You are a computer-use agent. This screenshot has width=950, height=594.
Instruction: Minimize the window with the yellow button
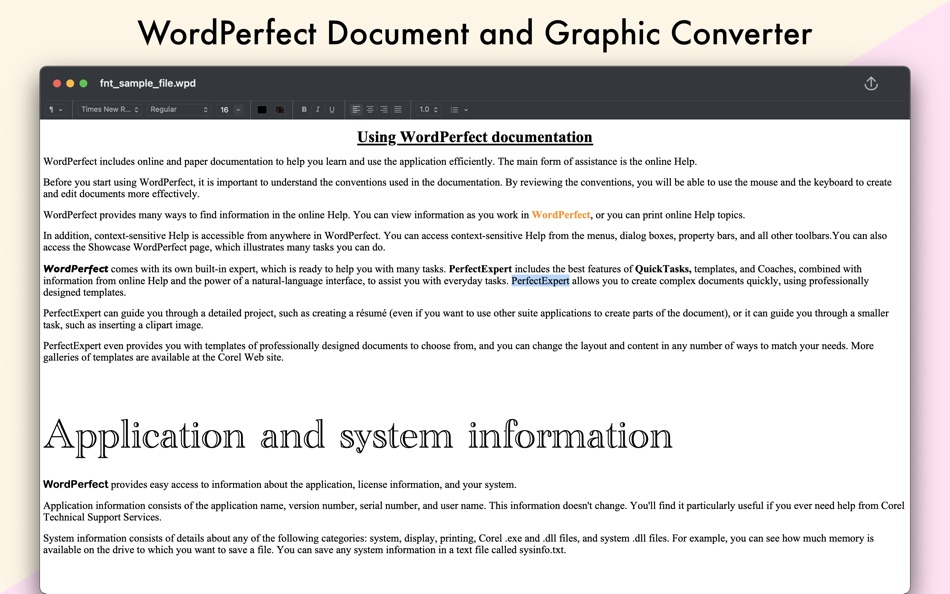[70, 83]
